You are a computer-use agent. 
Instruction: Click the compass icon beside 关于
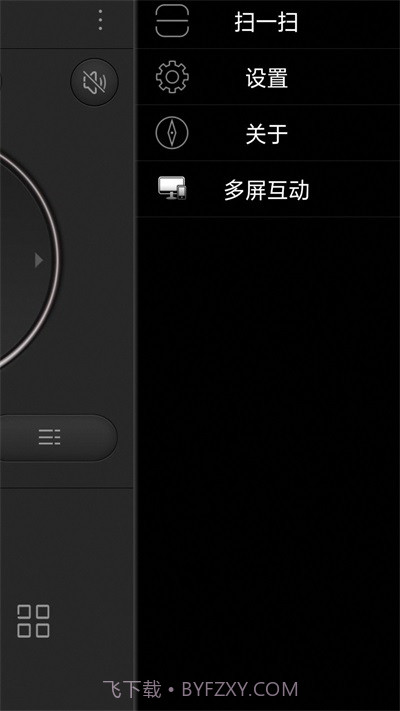[172, 133]
